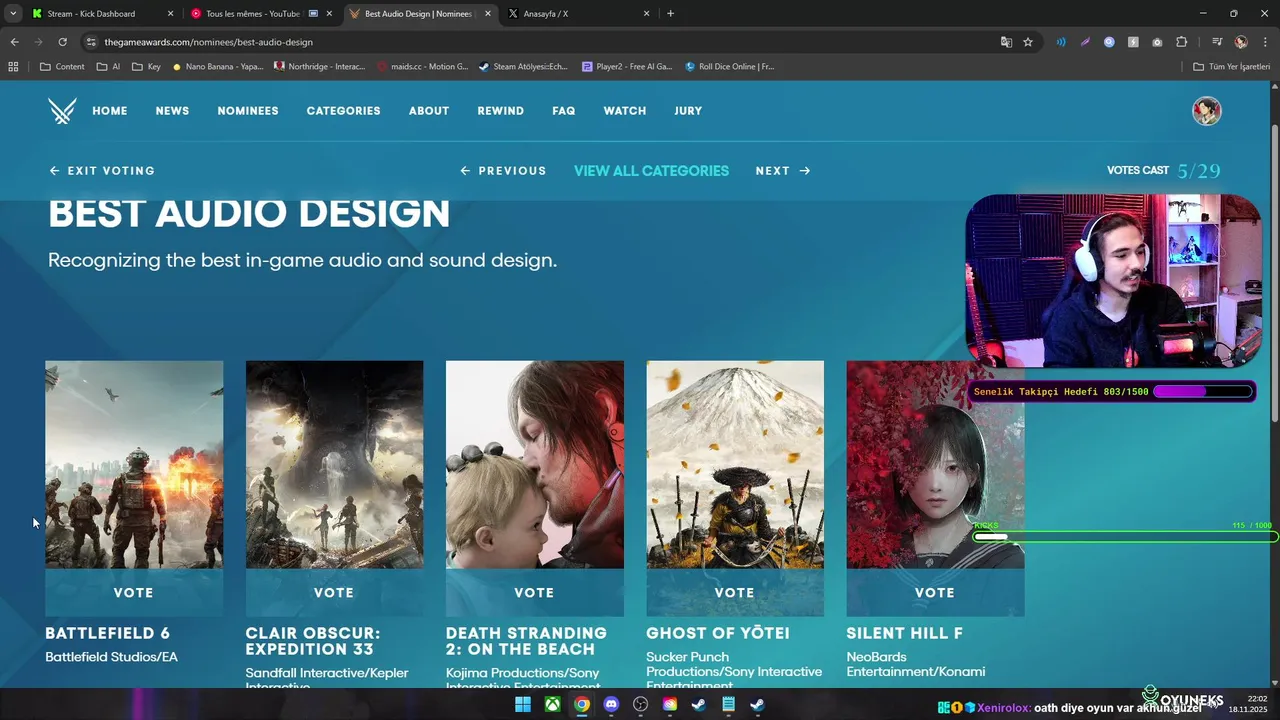
Task: Go to PREVIOUS category
Action: [503, 171]
